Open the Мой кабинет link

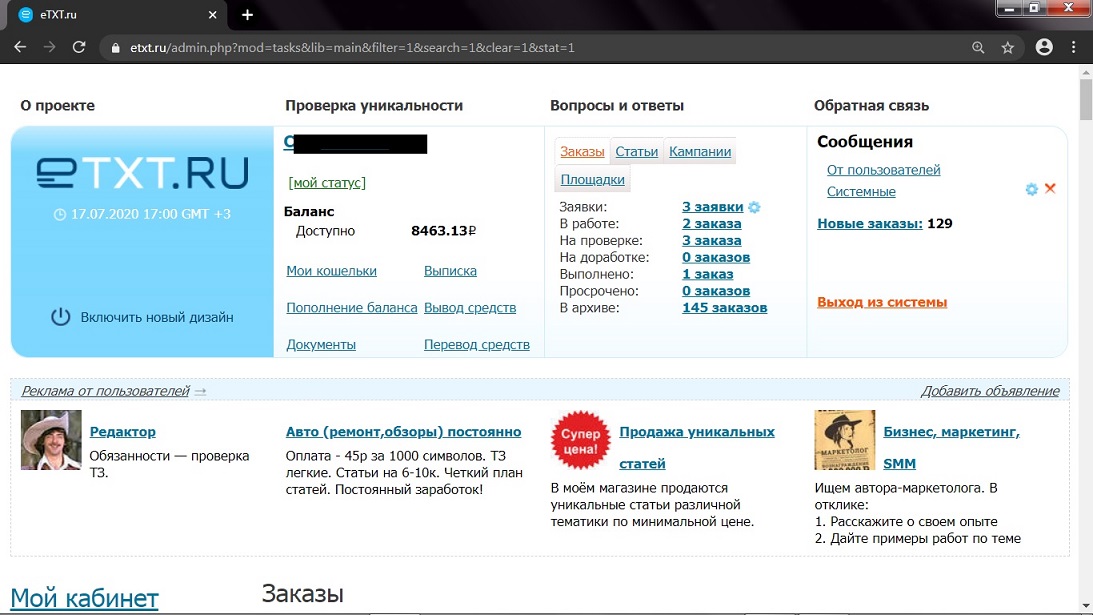pyautogui.click(x=84, y=598)
